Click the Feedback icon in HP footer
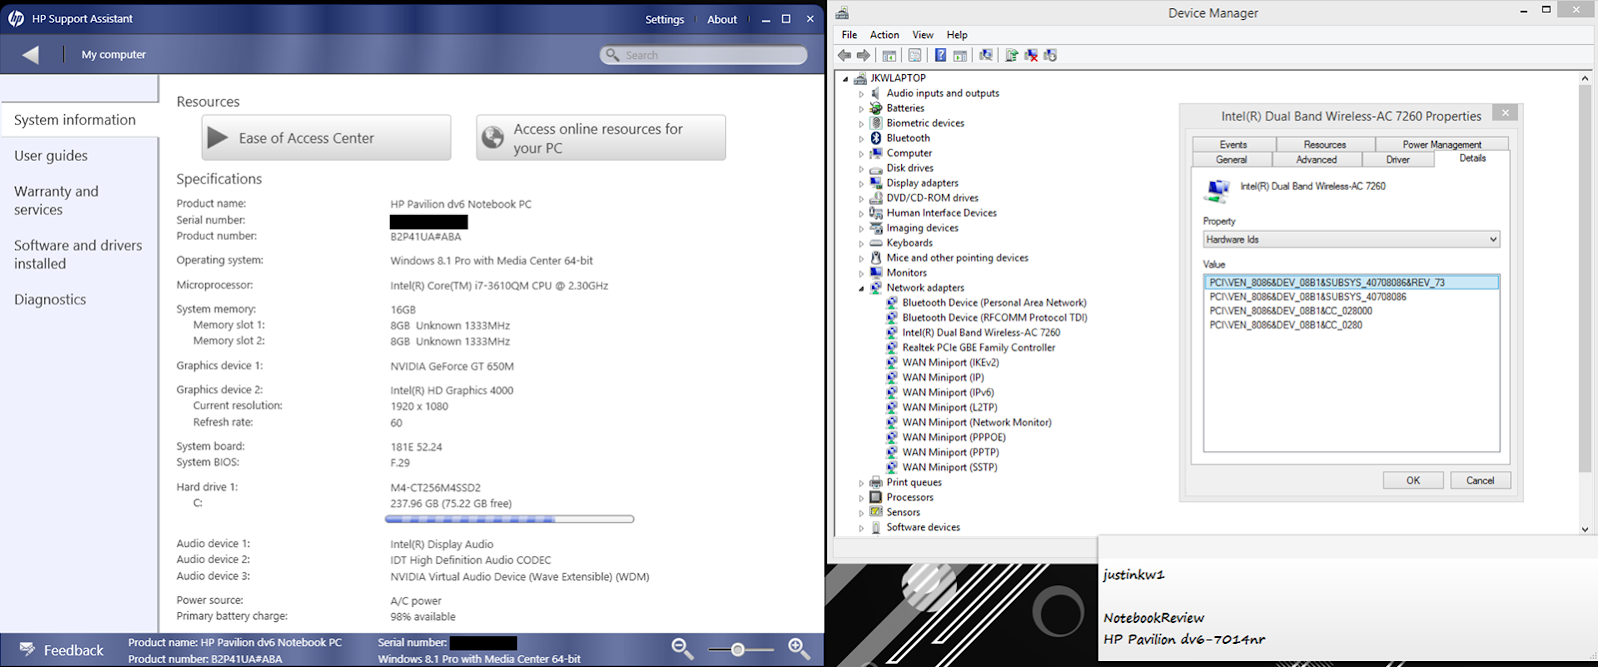Viewport: 1598px width, 667px height. click(x=27, y=649)
